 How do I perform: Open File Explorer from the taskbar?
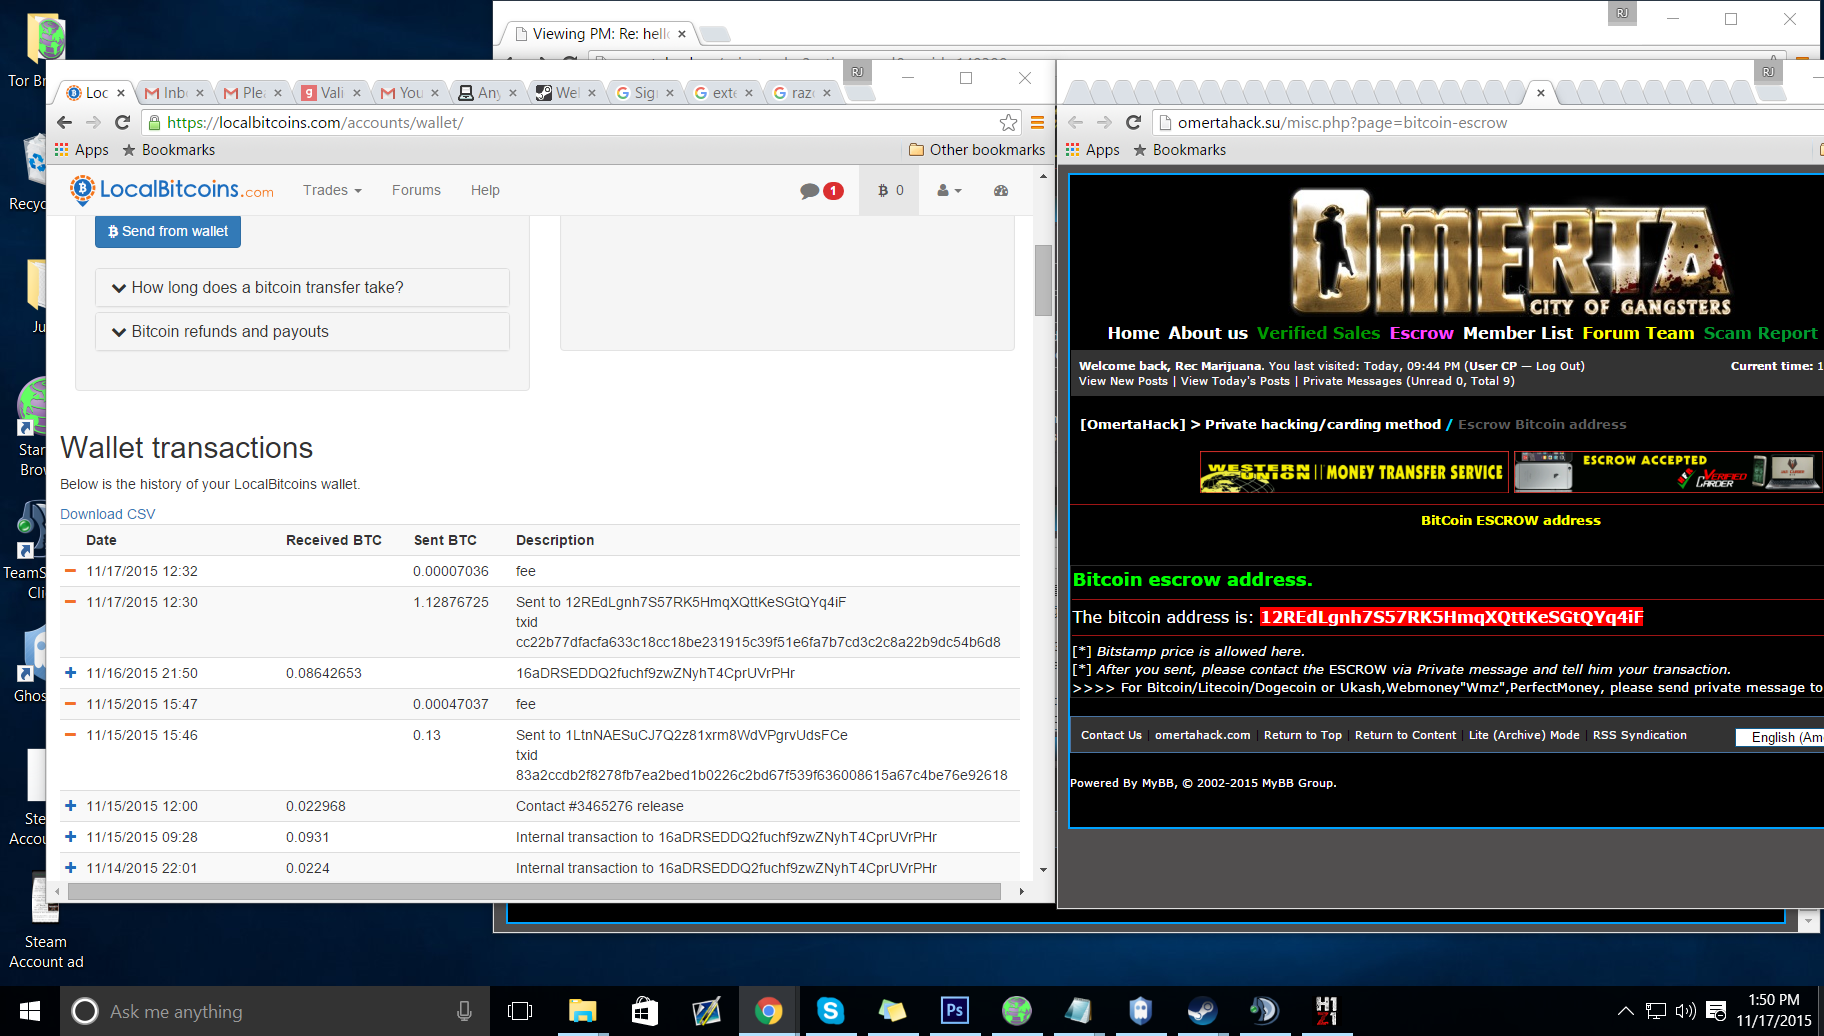point(582,1011)
